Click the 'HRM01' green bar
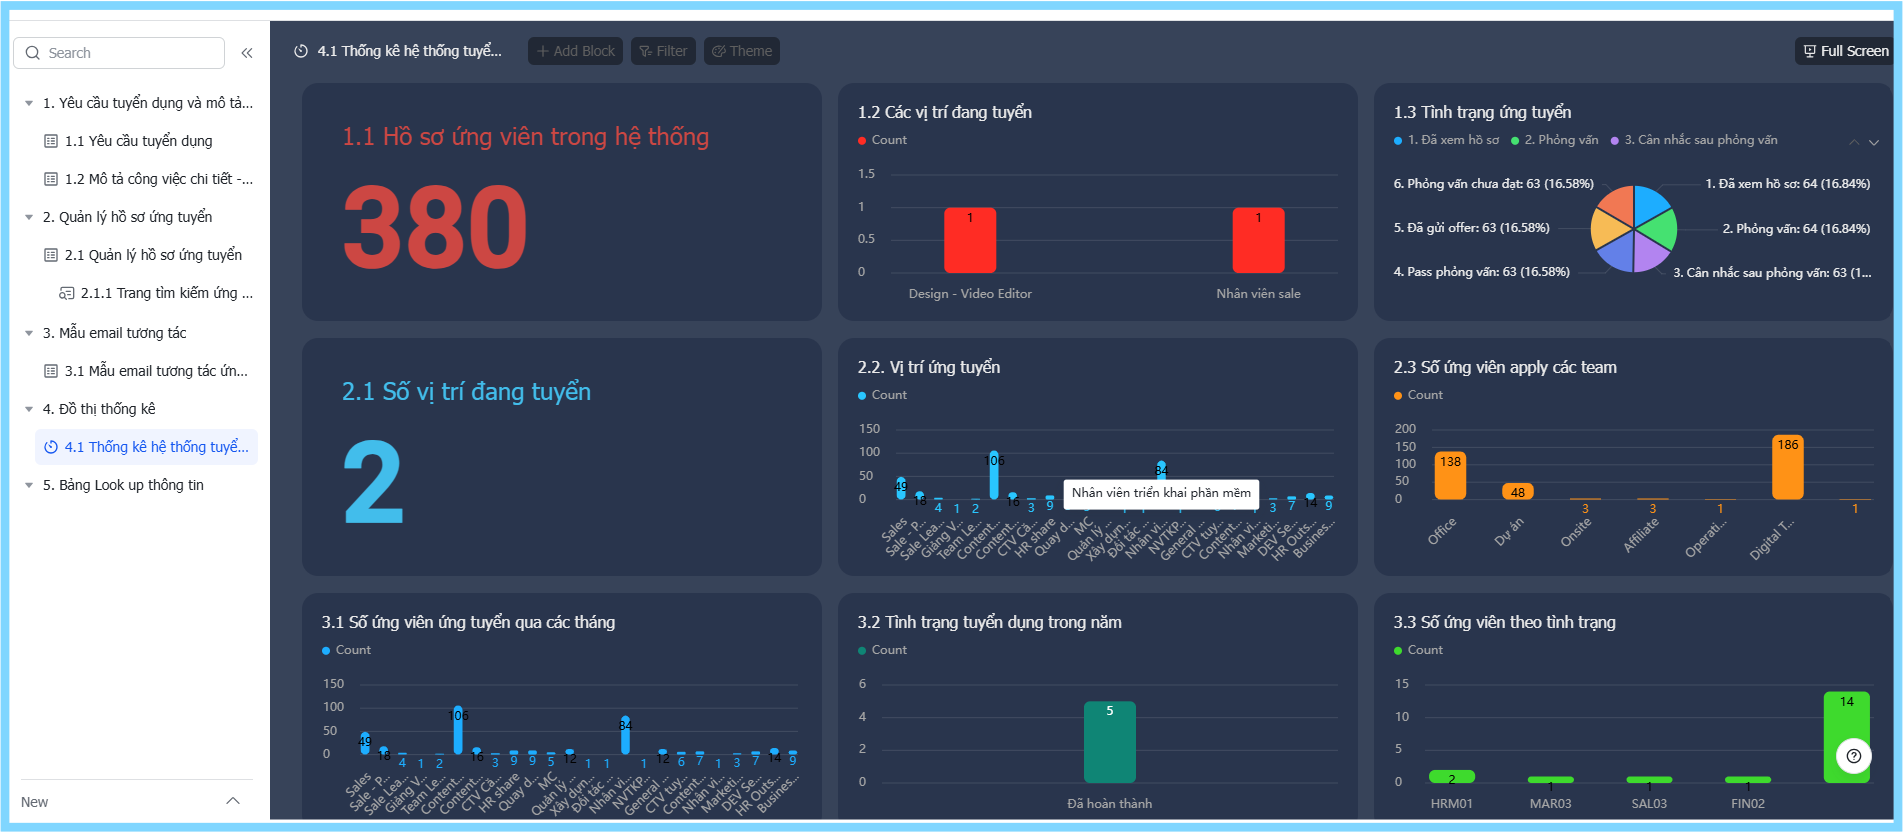This screenshot has height=832, width=1903. click(x=1451, y=777)
